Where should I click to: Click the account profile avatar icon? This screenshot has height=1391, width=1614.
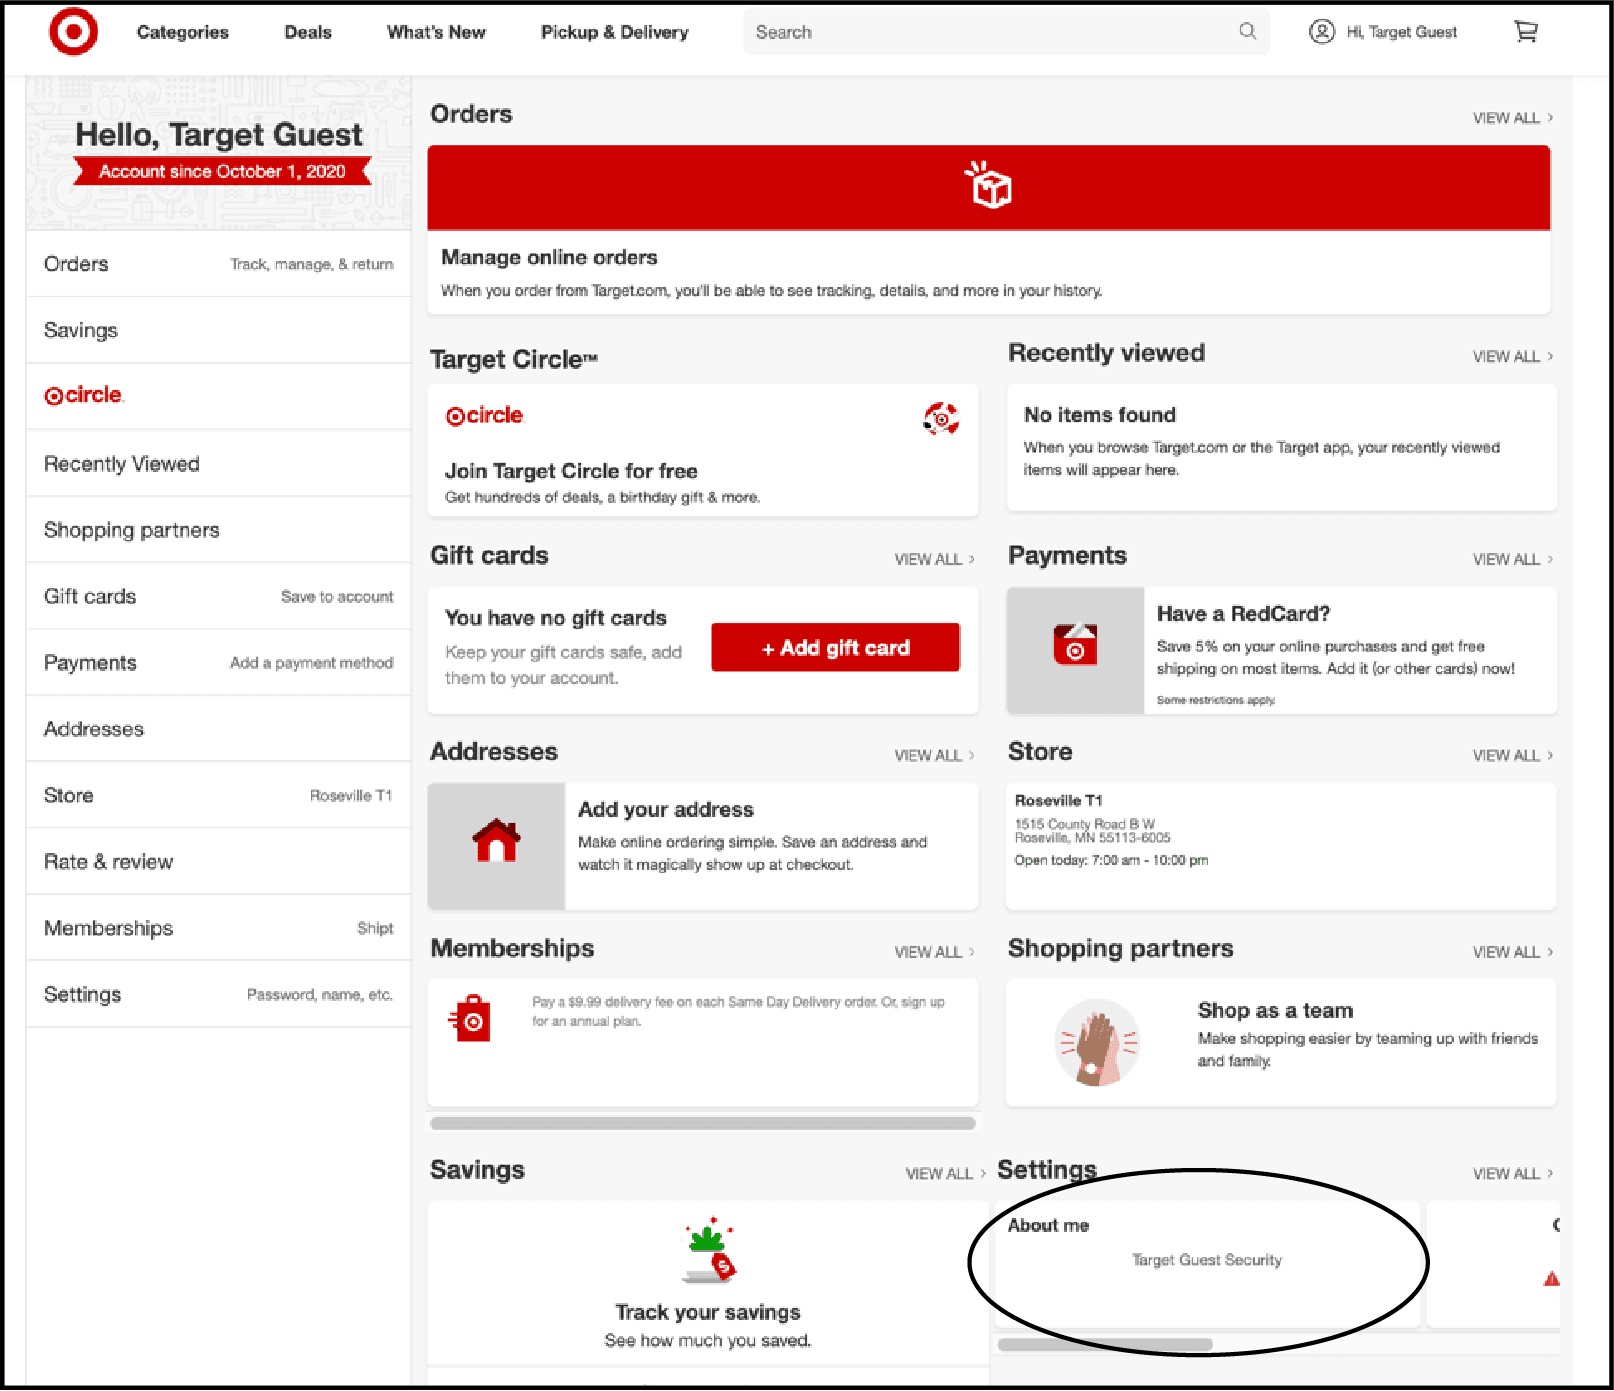(x=1322, y=32)
